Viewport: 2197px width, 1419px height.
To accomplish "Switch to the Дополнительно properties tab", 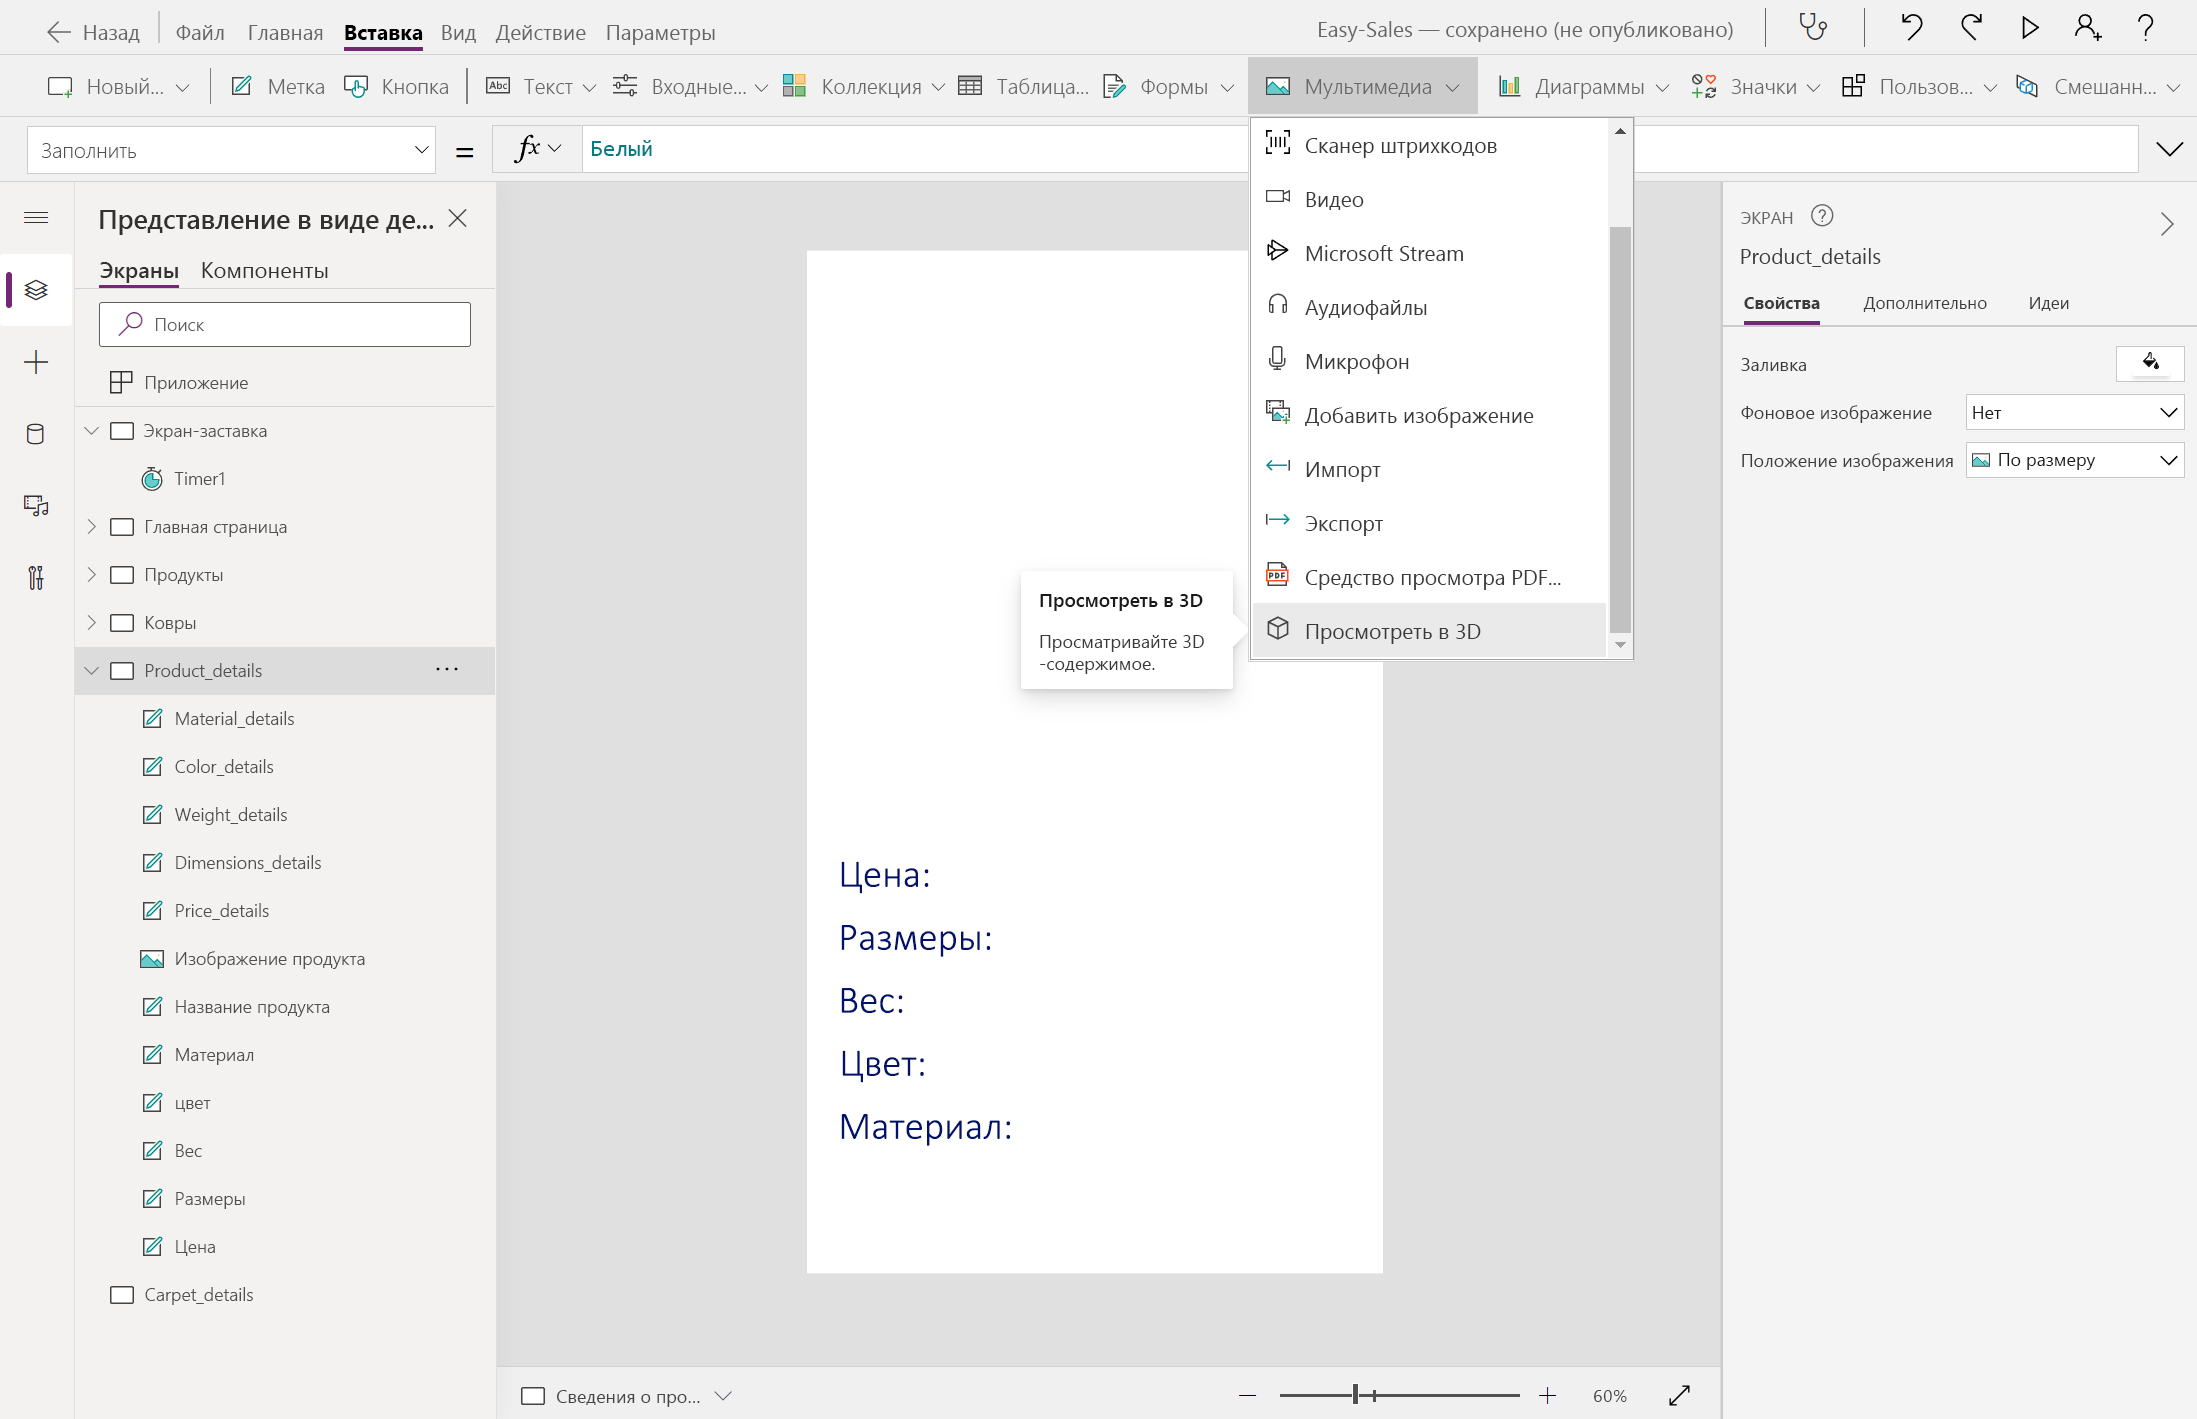I will pyautogui.click(x=1924, y=303).
